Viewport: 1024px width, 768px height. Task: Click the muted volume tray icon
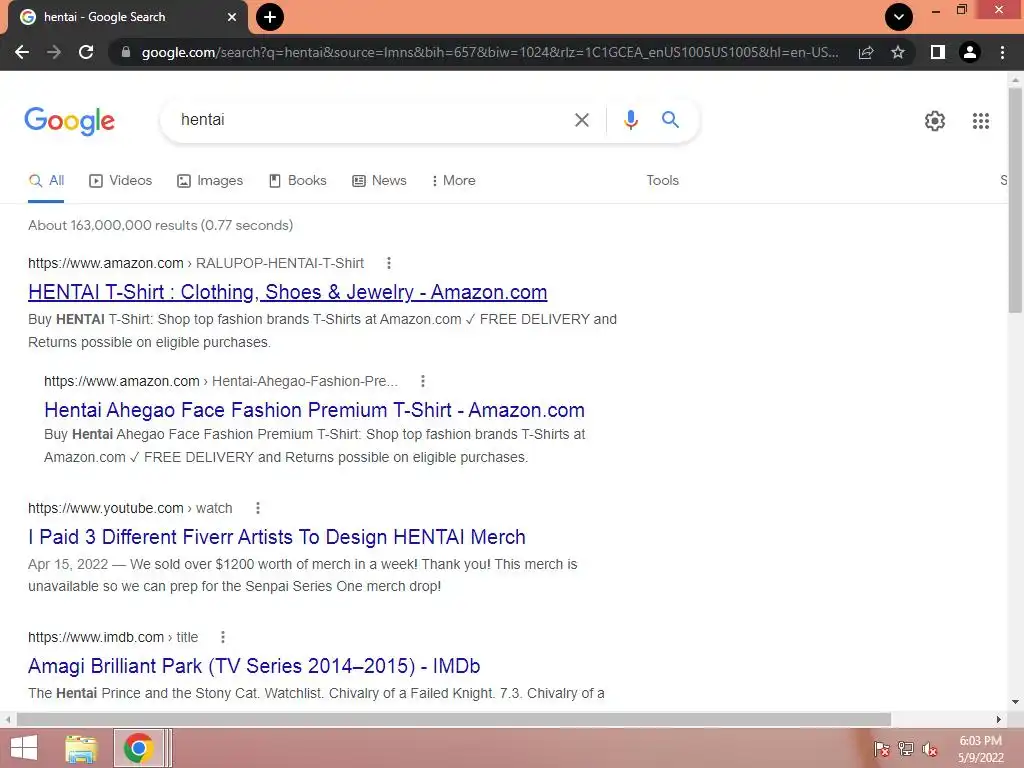coord(930,749)
